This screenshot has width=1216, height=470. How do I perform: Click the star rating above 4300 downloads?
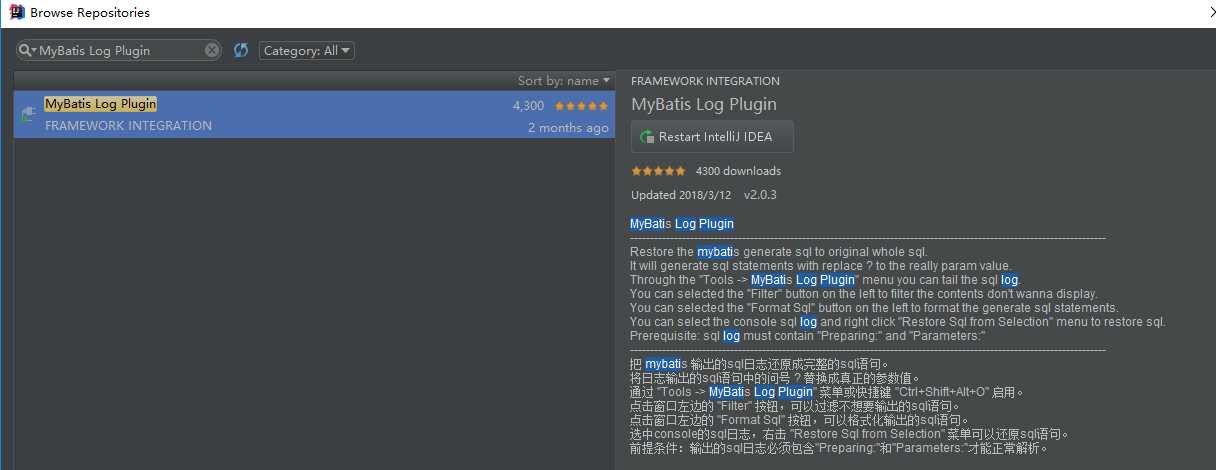click(x=658, y=171)
